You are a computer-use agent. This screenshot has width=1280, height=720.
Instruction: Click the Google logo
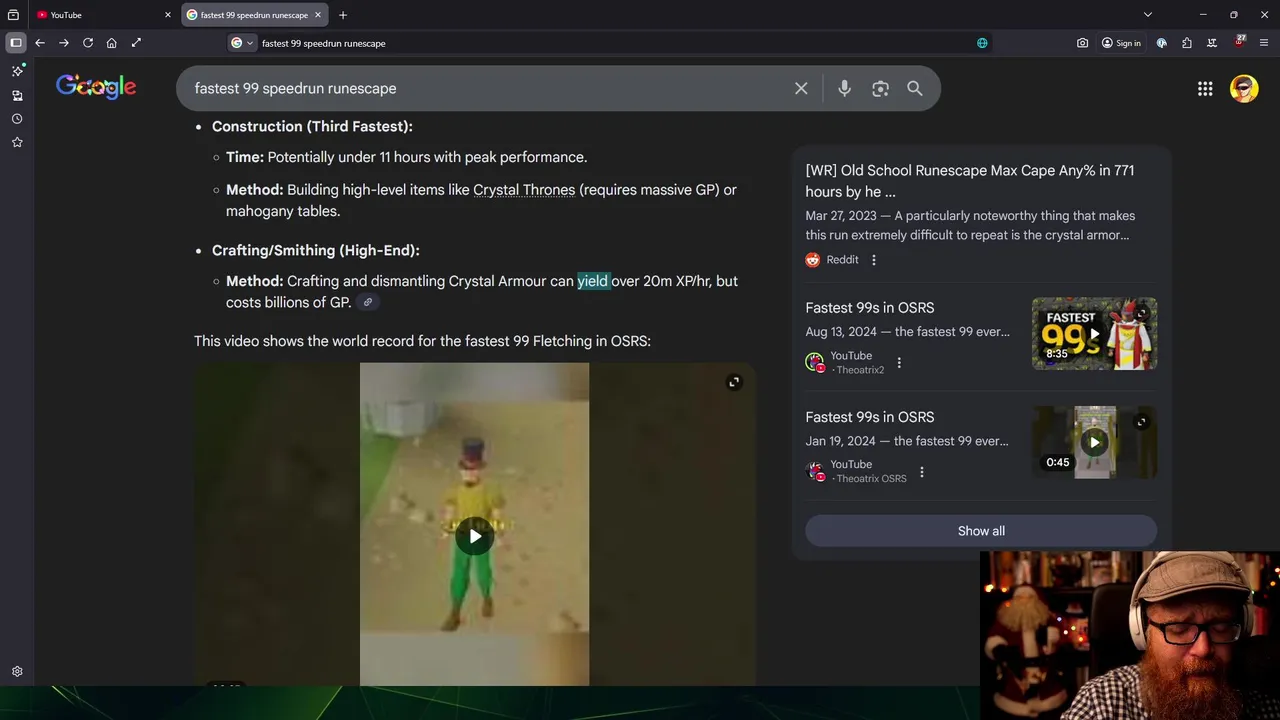click(x=96, y=88)
